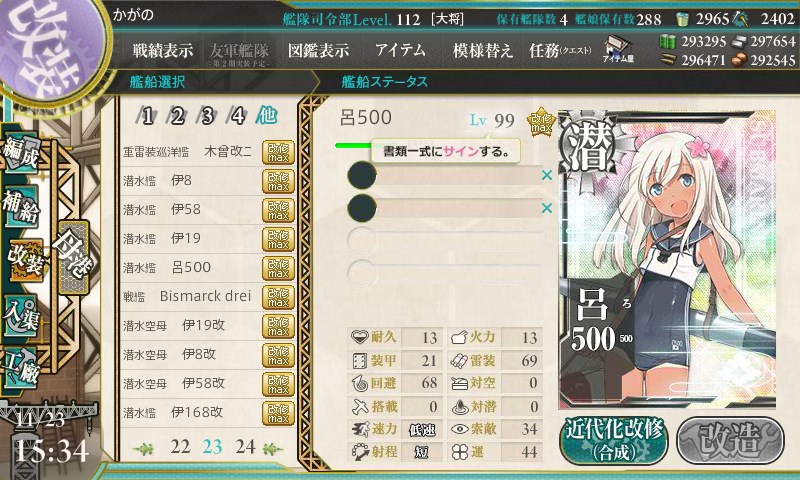Go to page 24 of ship list
800x480 pixels.
(245, 447)
